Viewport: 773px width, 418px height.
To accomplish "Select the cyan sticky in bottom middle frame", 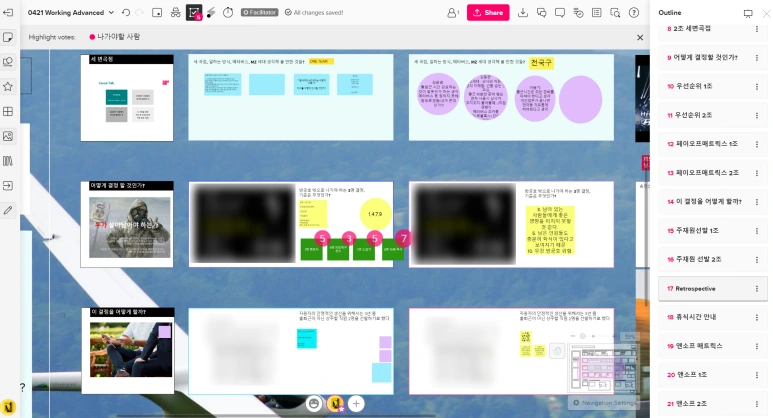I will 307,339.
